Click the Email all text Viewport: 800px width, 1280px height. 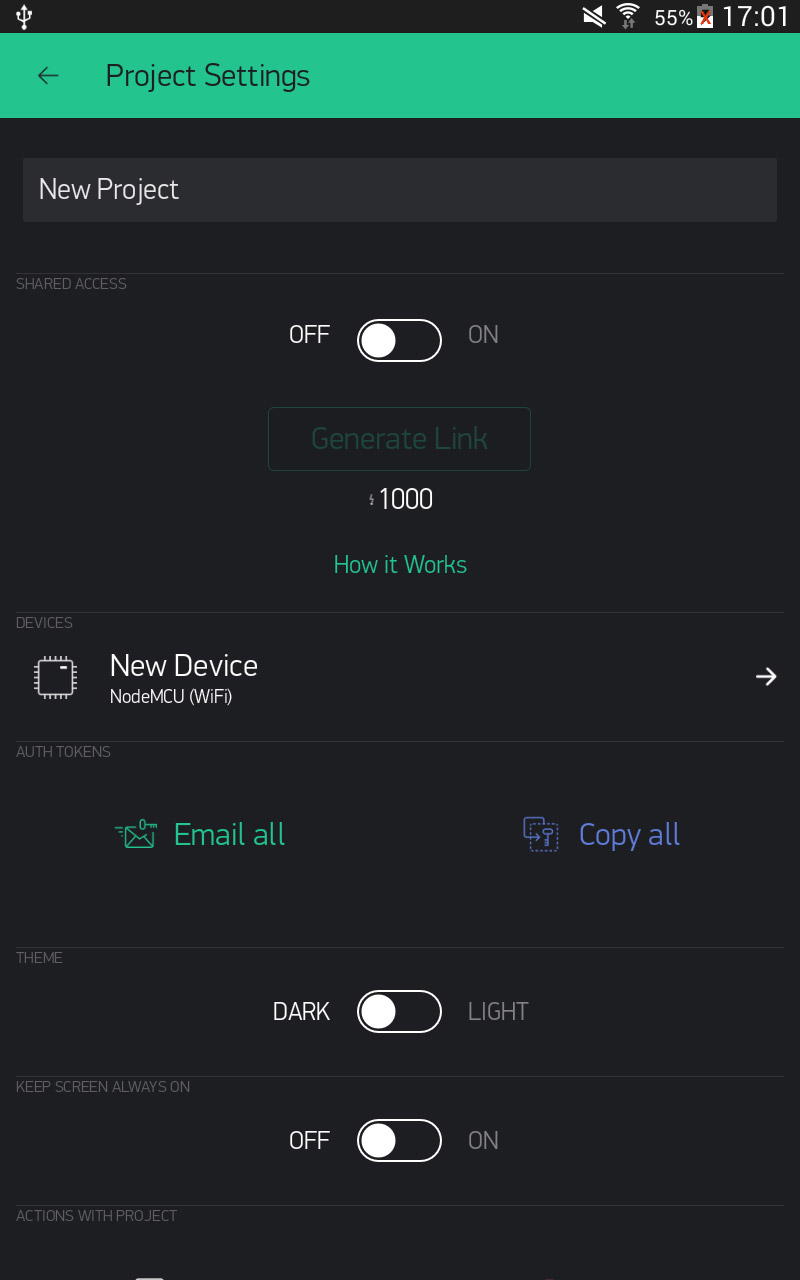(x=229, y=834)
